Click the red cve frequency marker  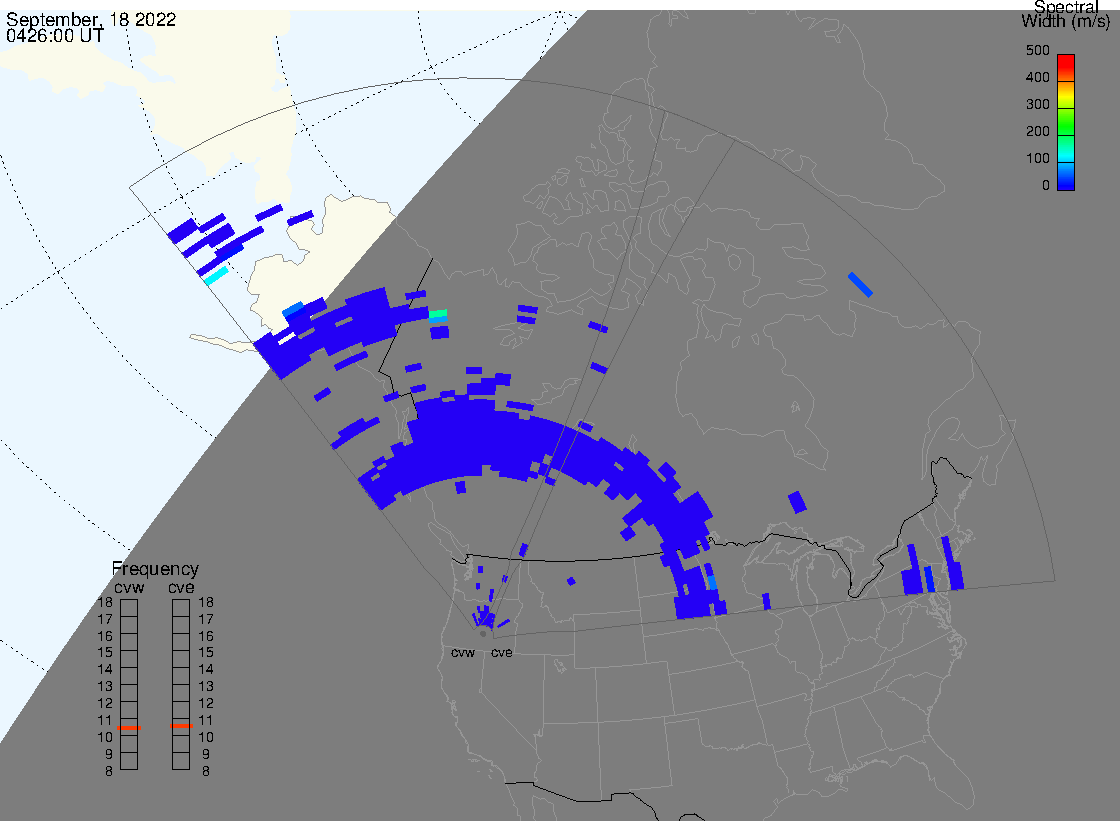pyautogui.click(x=181, y=726)
